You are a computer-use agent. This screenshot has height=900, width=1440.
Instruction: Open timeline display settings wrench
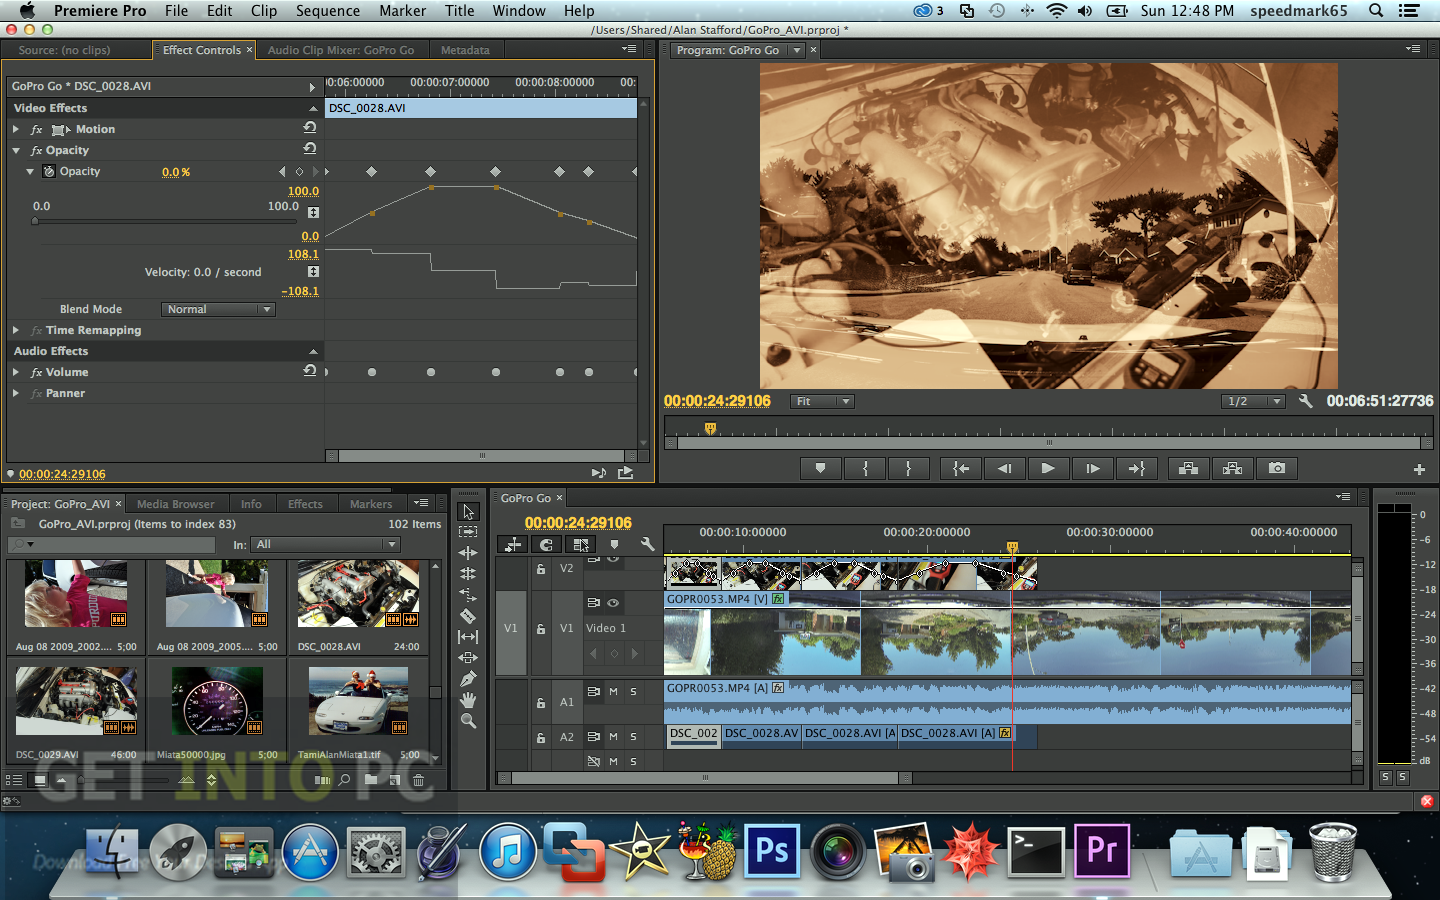click(x=647, y=544)
